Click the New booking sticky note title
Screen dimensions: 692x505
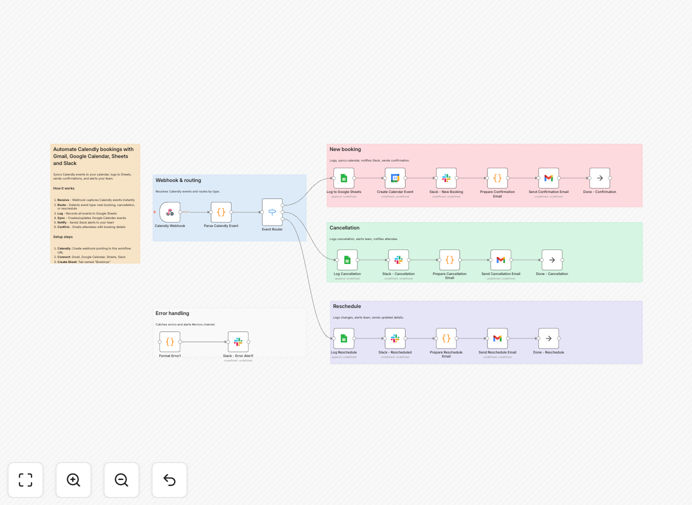(345, 149)
